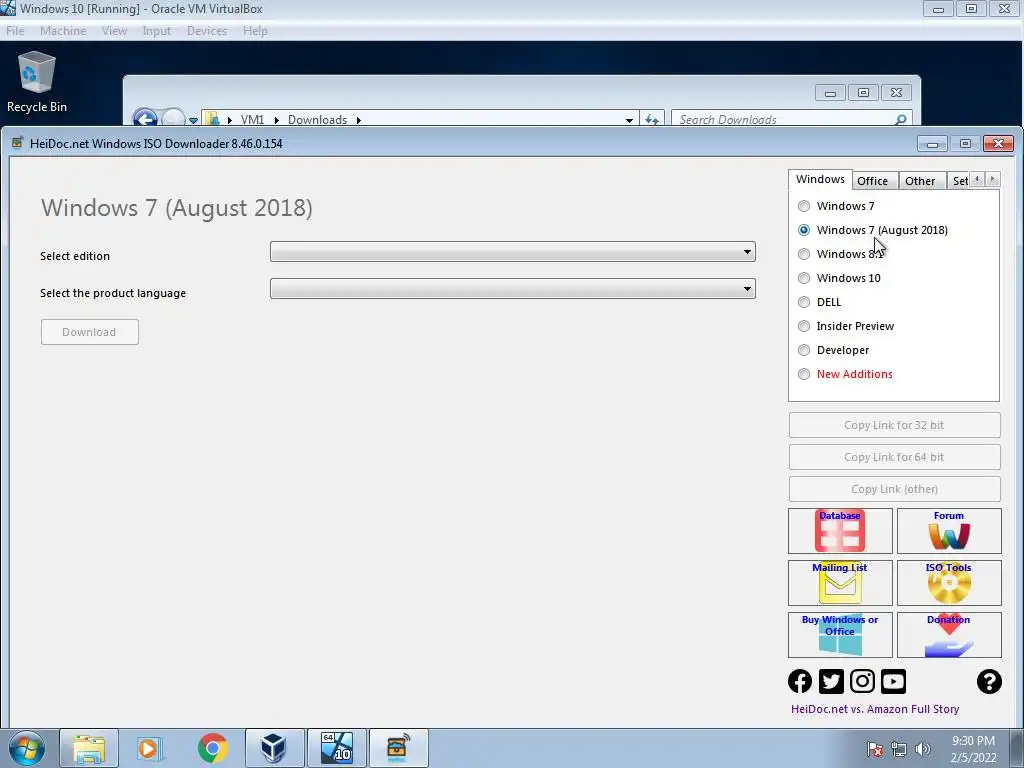Select the New Additions radio button
Screen dimensions: 1024x768
(804, 374)
